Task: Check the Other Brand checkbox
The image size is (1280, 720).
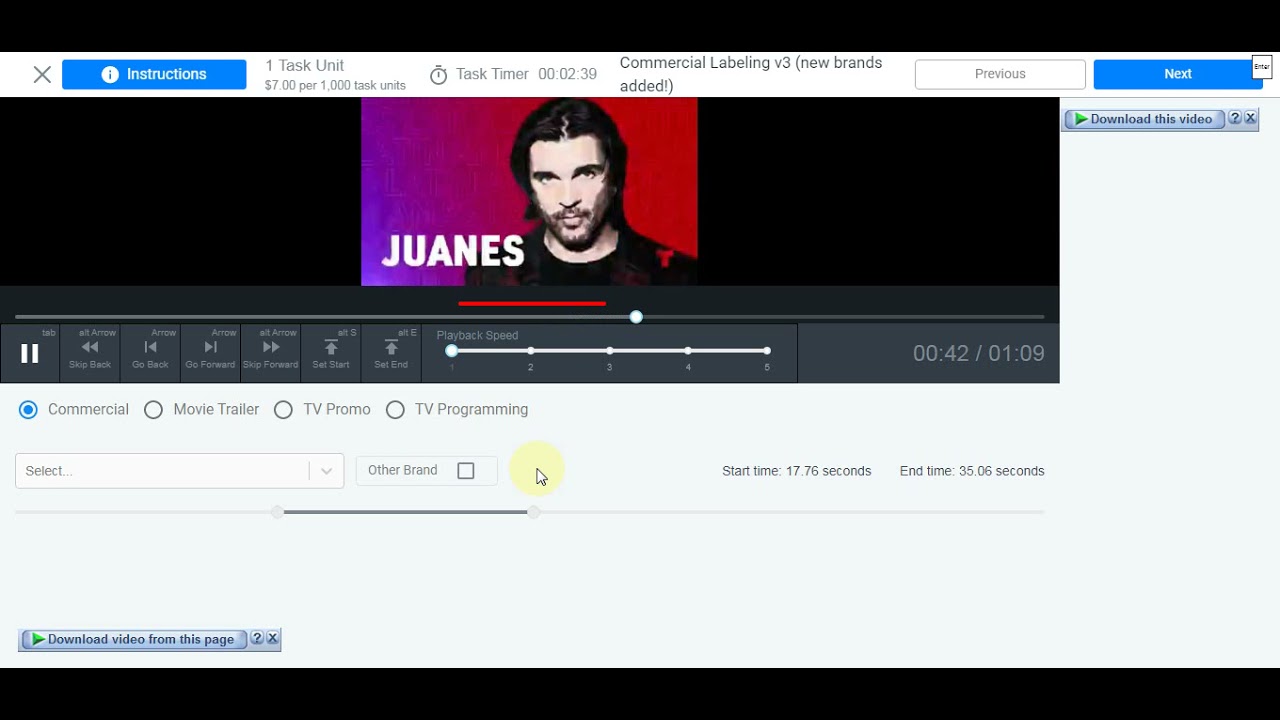Action: pos(466,470)
